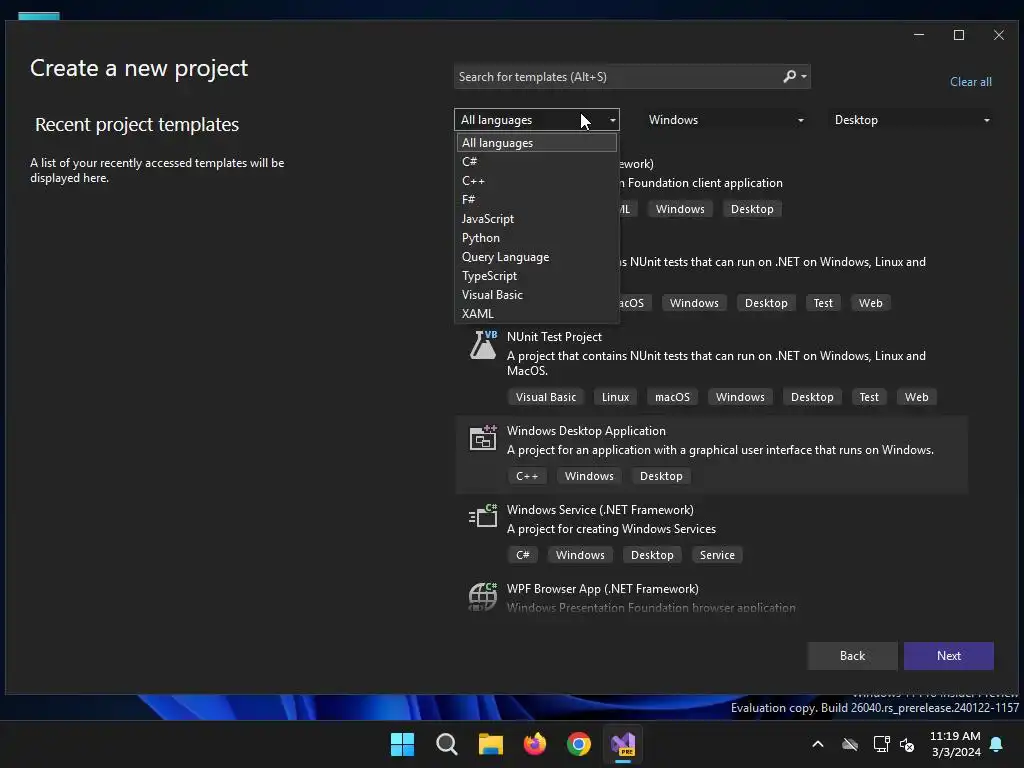Open the Desktop project type dropdown
The image size is (1024, 768).
click(912, 120)
